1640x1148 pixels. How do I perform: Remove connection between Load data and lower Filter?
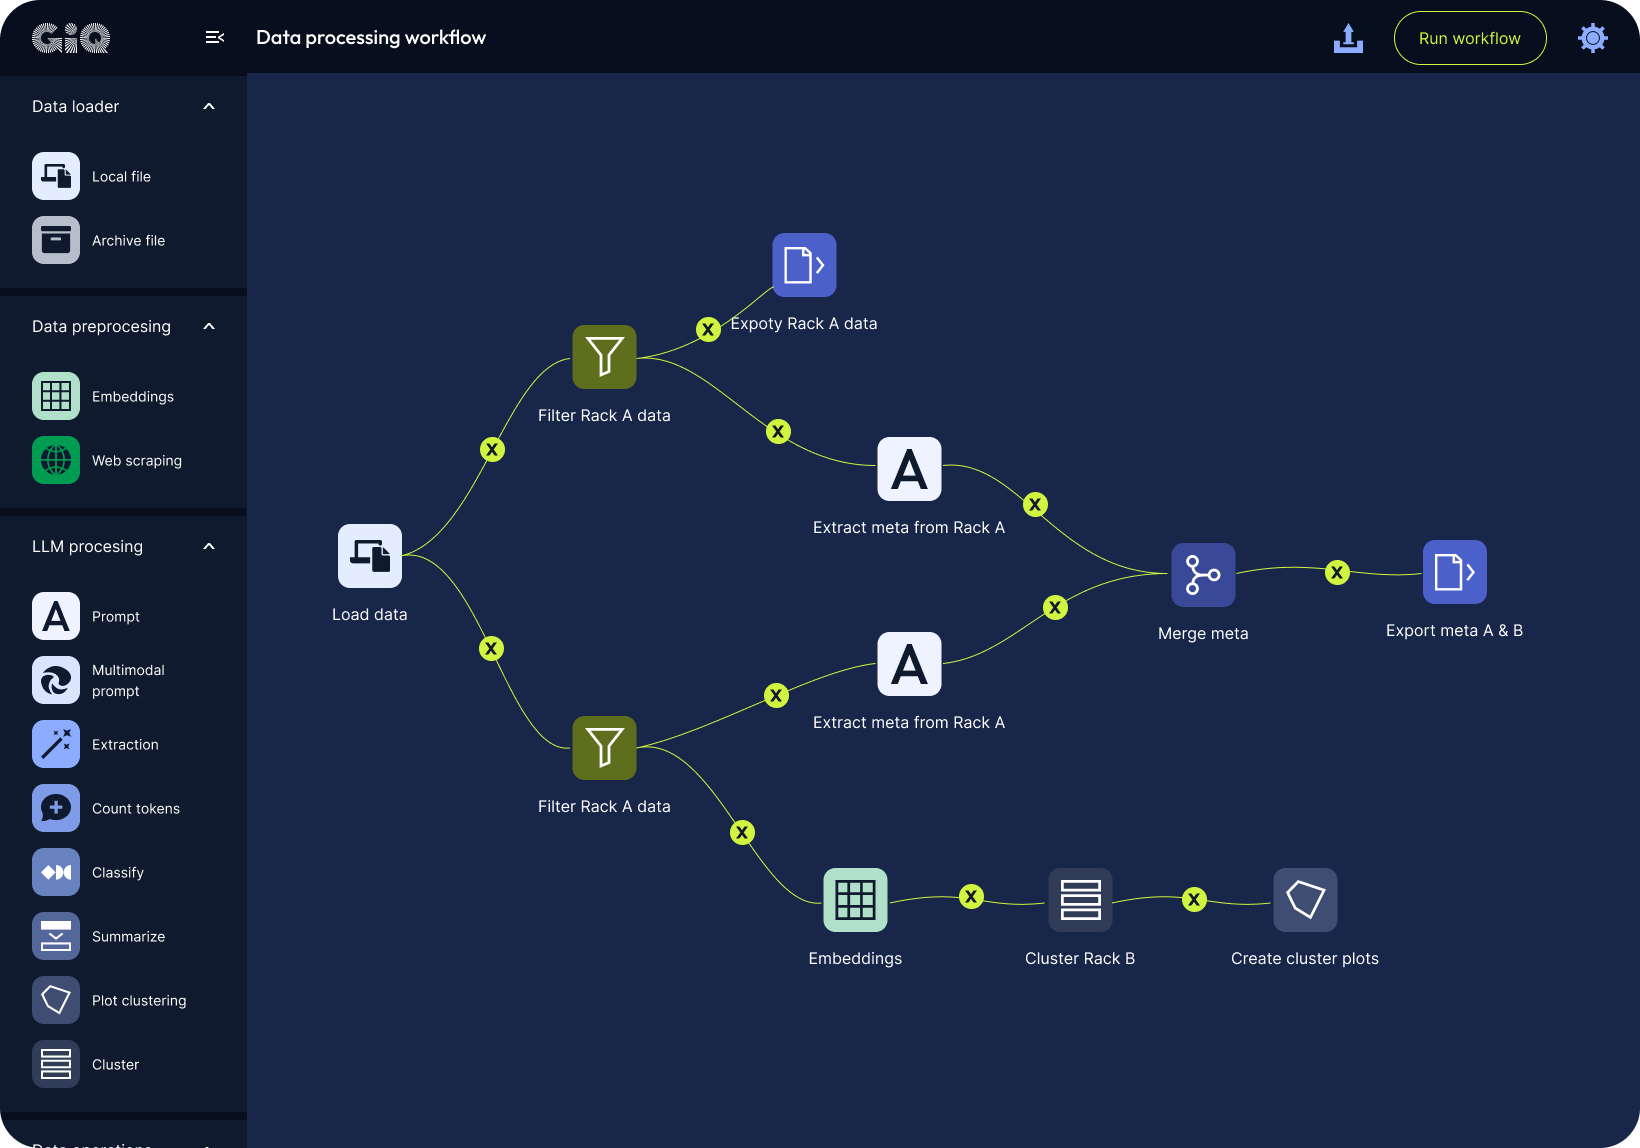click(x=491, y=648)
